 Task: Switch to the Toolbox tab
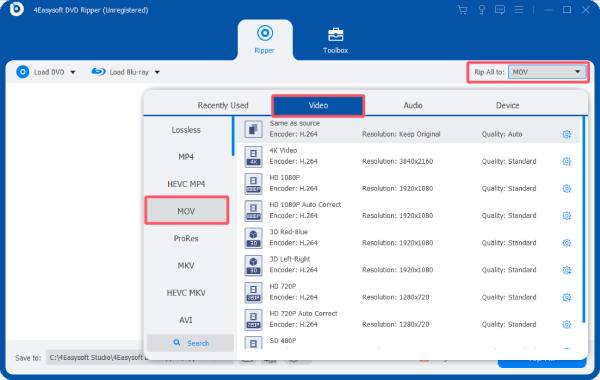(x=335, y=40)
